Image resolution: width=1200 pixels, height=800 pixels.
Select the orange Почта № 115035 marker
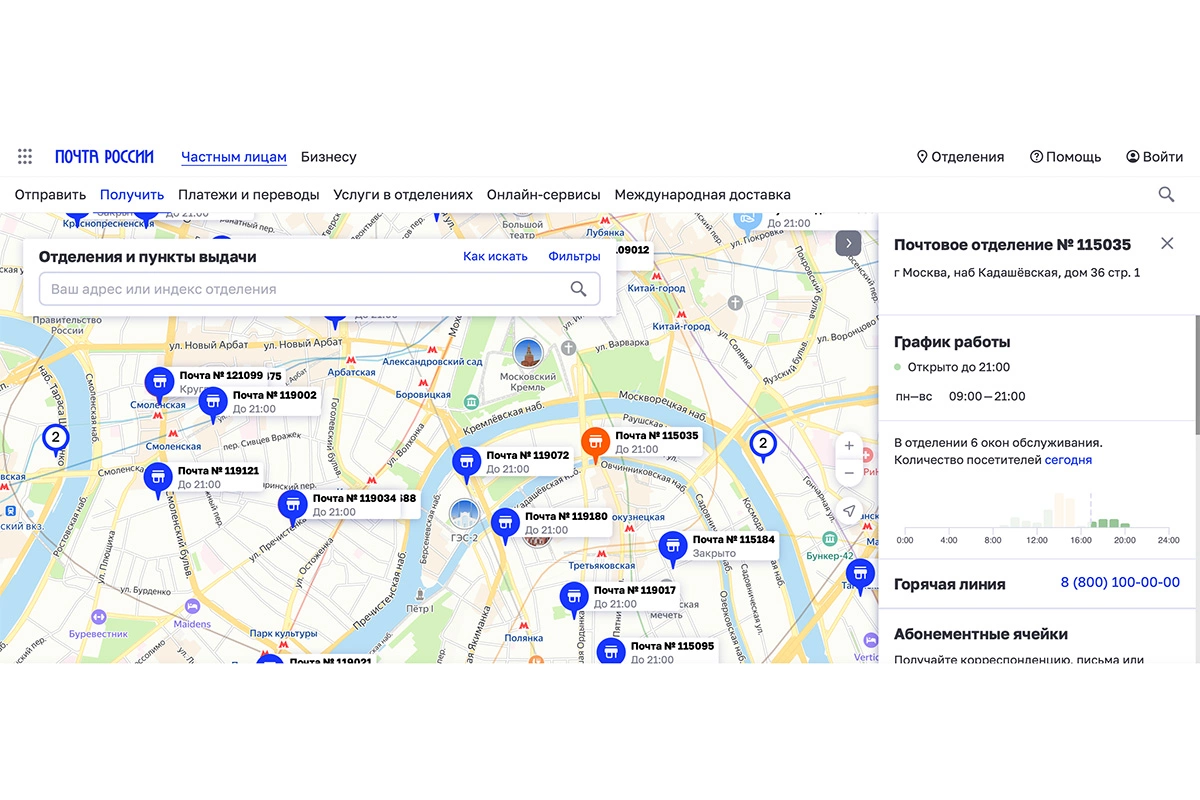(x=595, y=443)
